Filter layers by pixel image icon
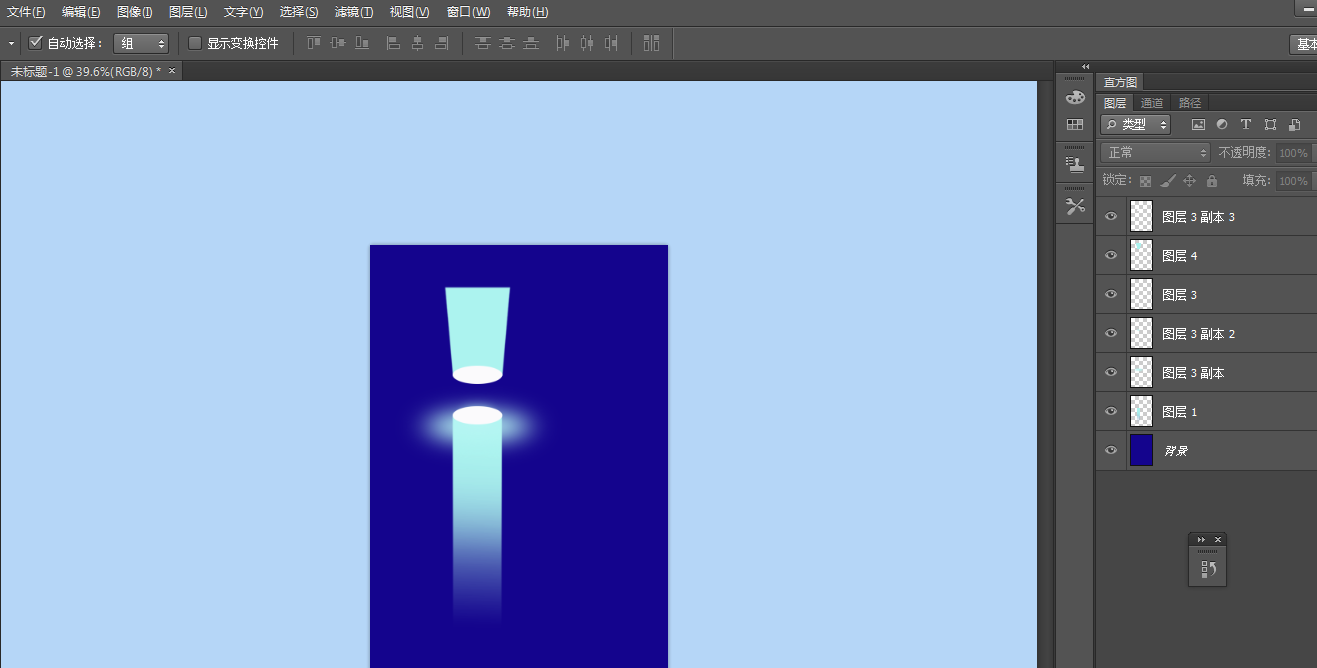Image resolution: width=1317 pixels, height=668 pixels. pyautogui.click(x=1198, y=125)
